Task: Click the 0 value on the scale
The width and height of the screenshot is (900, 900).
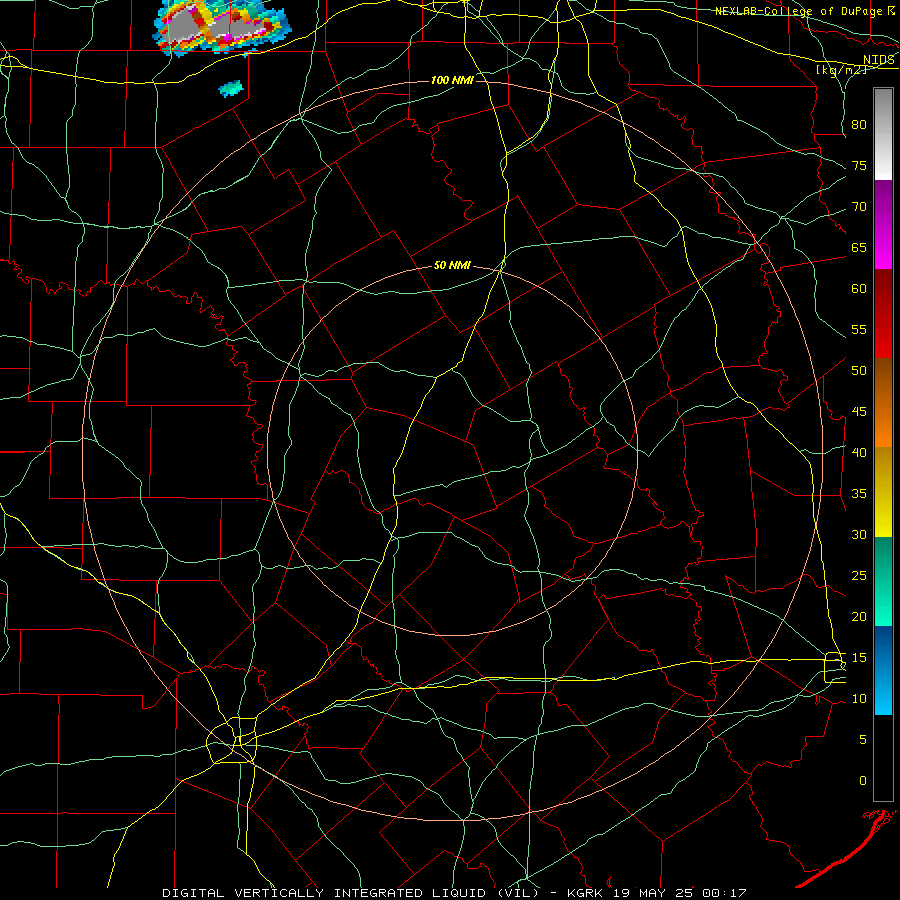Action: 863,781
